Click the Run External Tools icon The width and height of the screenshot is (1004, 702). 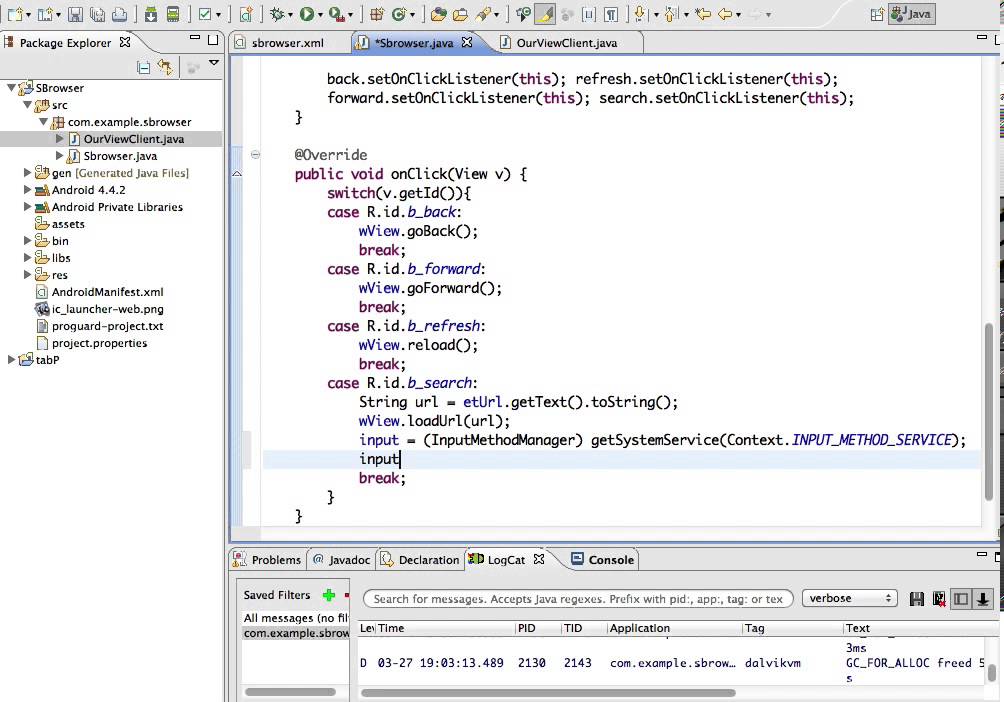(x=336, y=14)
